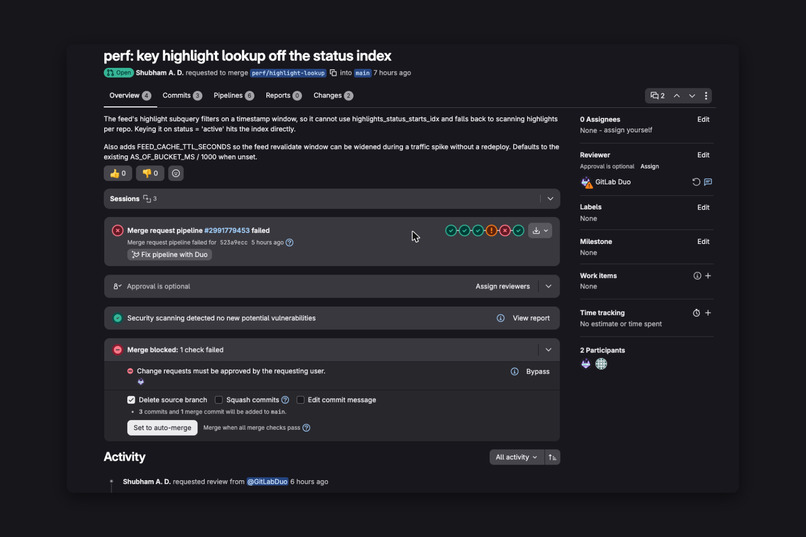Screen dimensions: 806x537
Task: Open the Changes tab
Action: pyautogui.click(x=333, y=96)
